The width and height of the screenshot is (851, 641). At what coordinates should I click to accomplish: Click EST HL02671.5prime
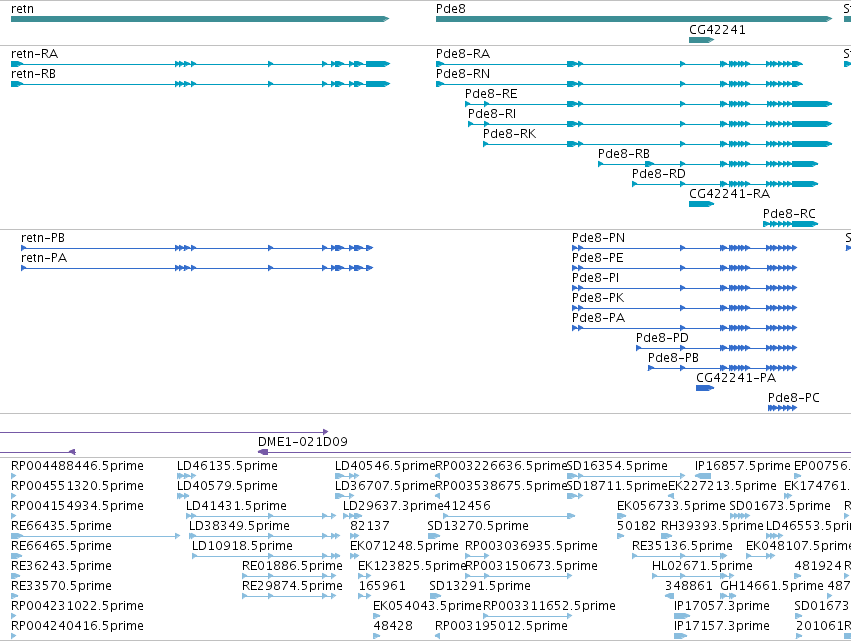(702, 566)
